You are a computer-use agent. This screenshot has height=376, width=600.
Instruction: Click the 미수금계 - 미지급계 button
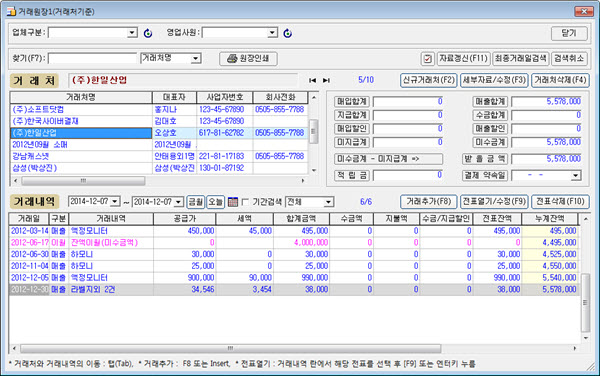pos(388,159)
